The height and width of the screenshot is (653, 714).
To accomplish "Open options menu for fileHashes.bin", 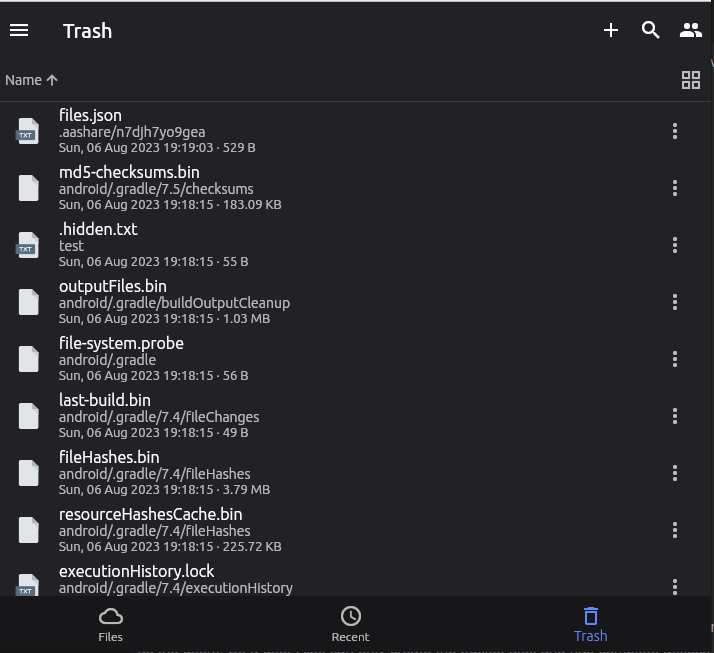I will coord(674,473).
